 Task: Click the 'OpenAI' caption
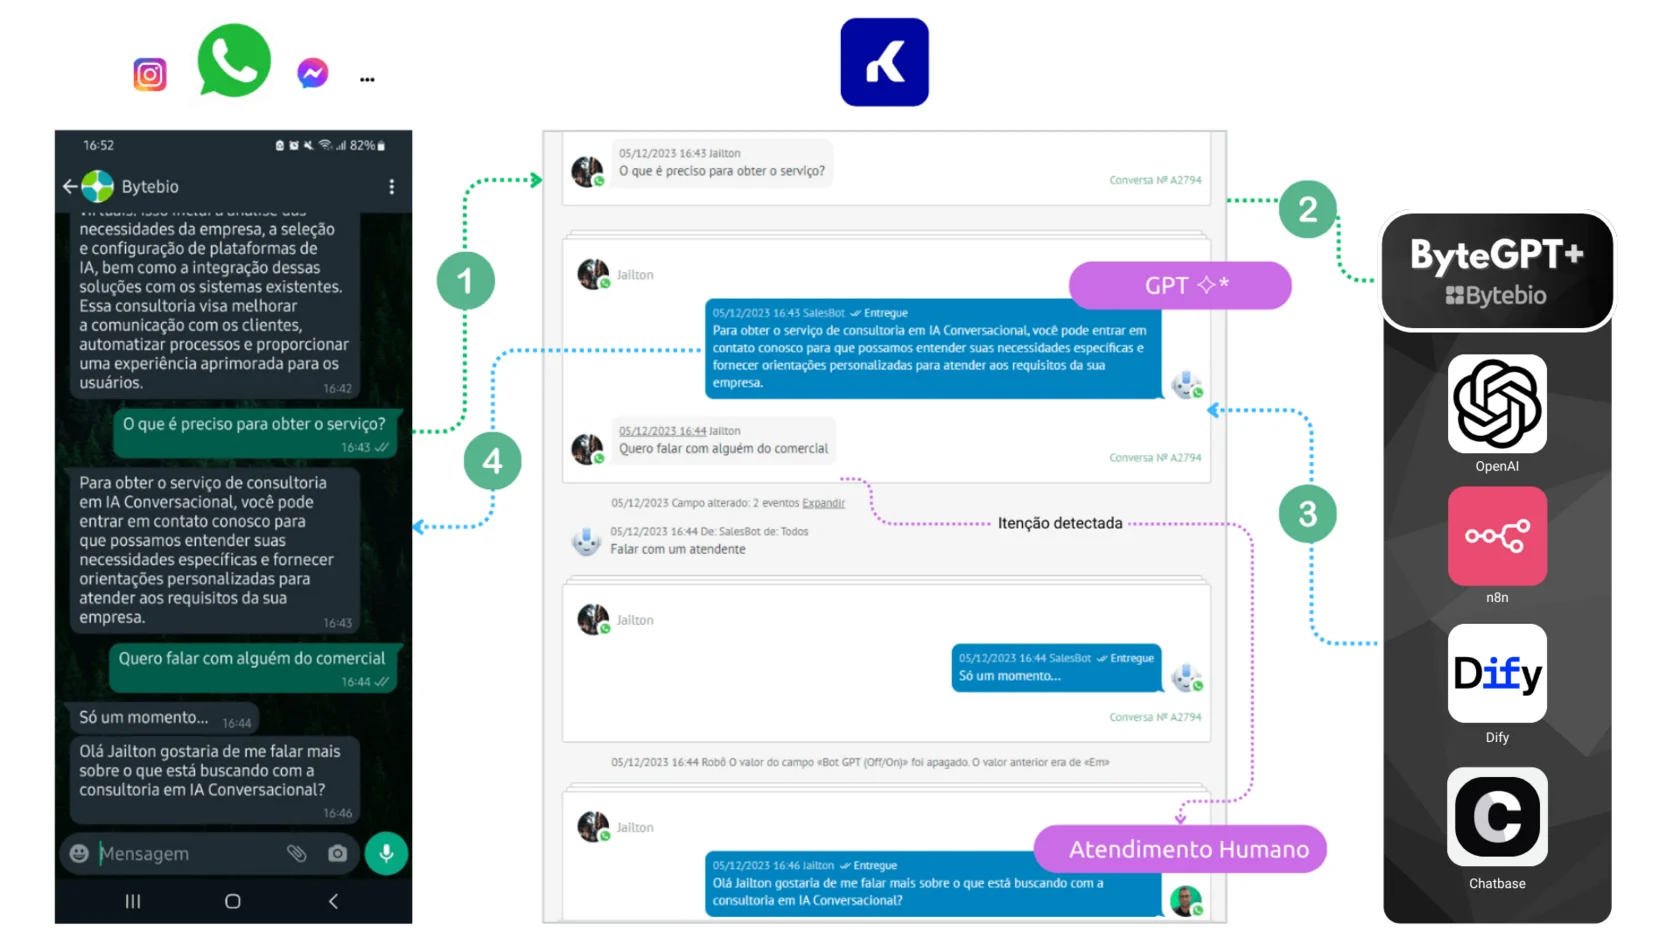1497,466
